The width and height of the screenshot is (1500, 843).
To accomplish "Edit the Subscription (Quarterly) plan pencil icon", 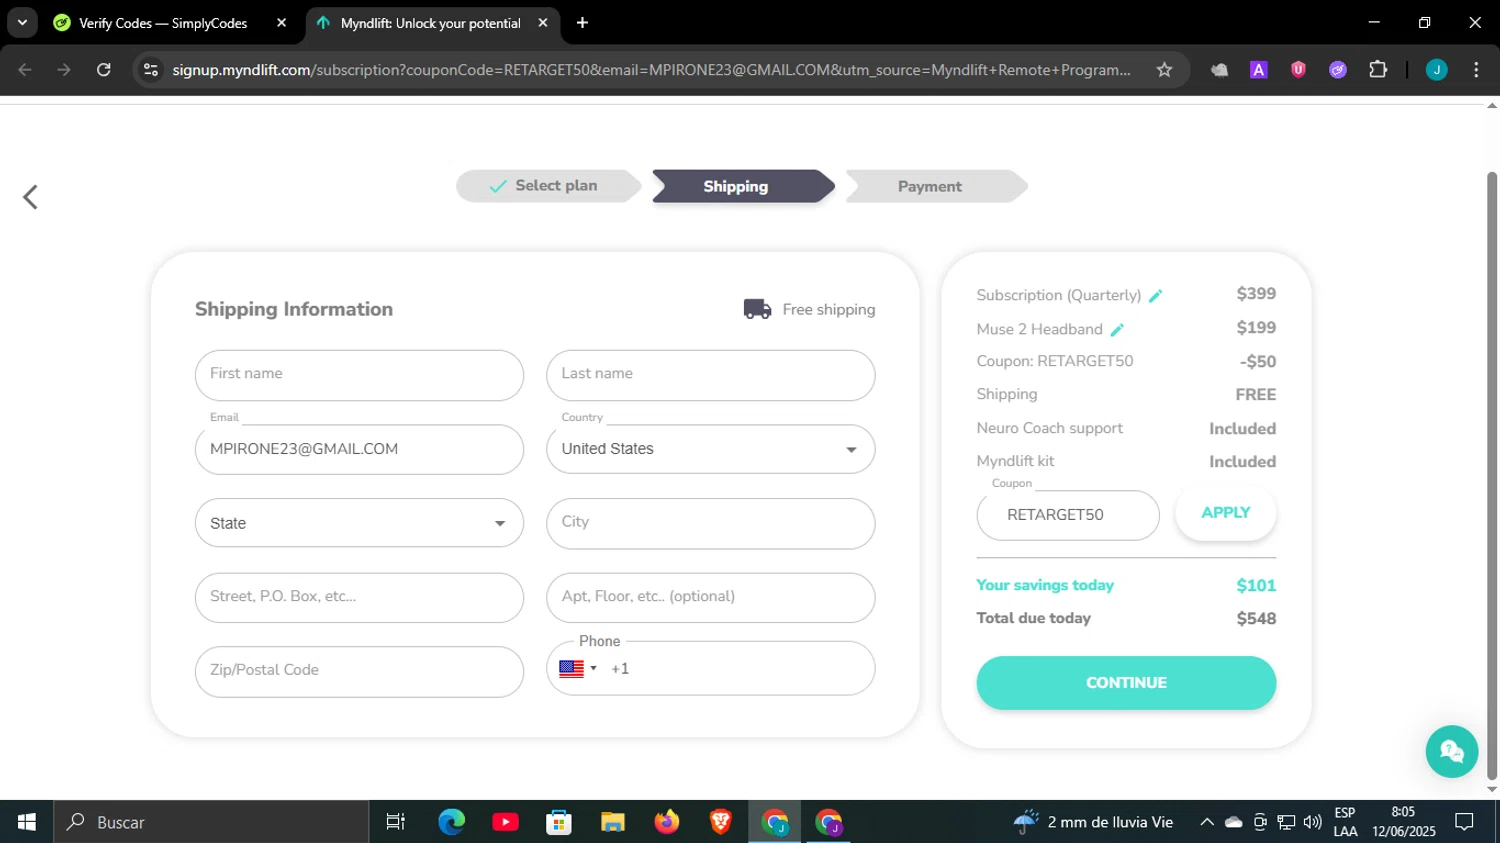I will (1156, 295).
